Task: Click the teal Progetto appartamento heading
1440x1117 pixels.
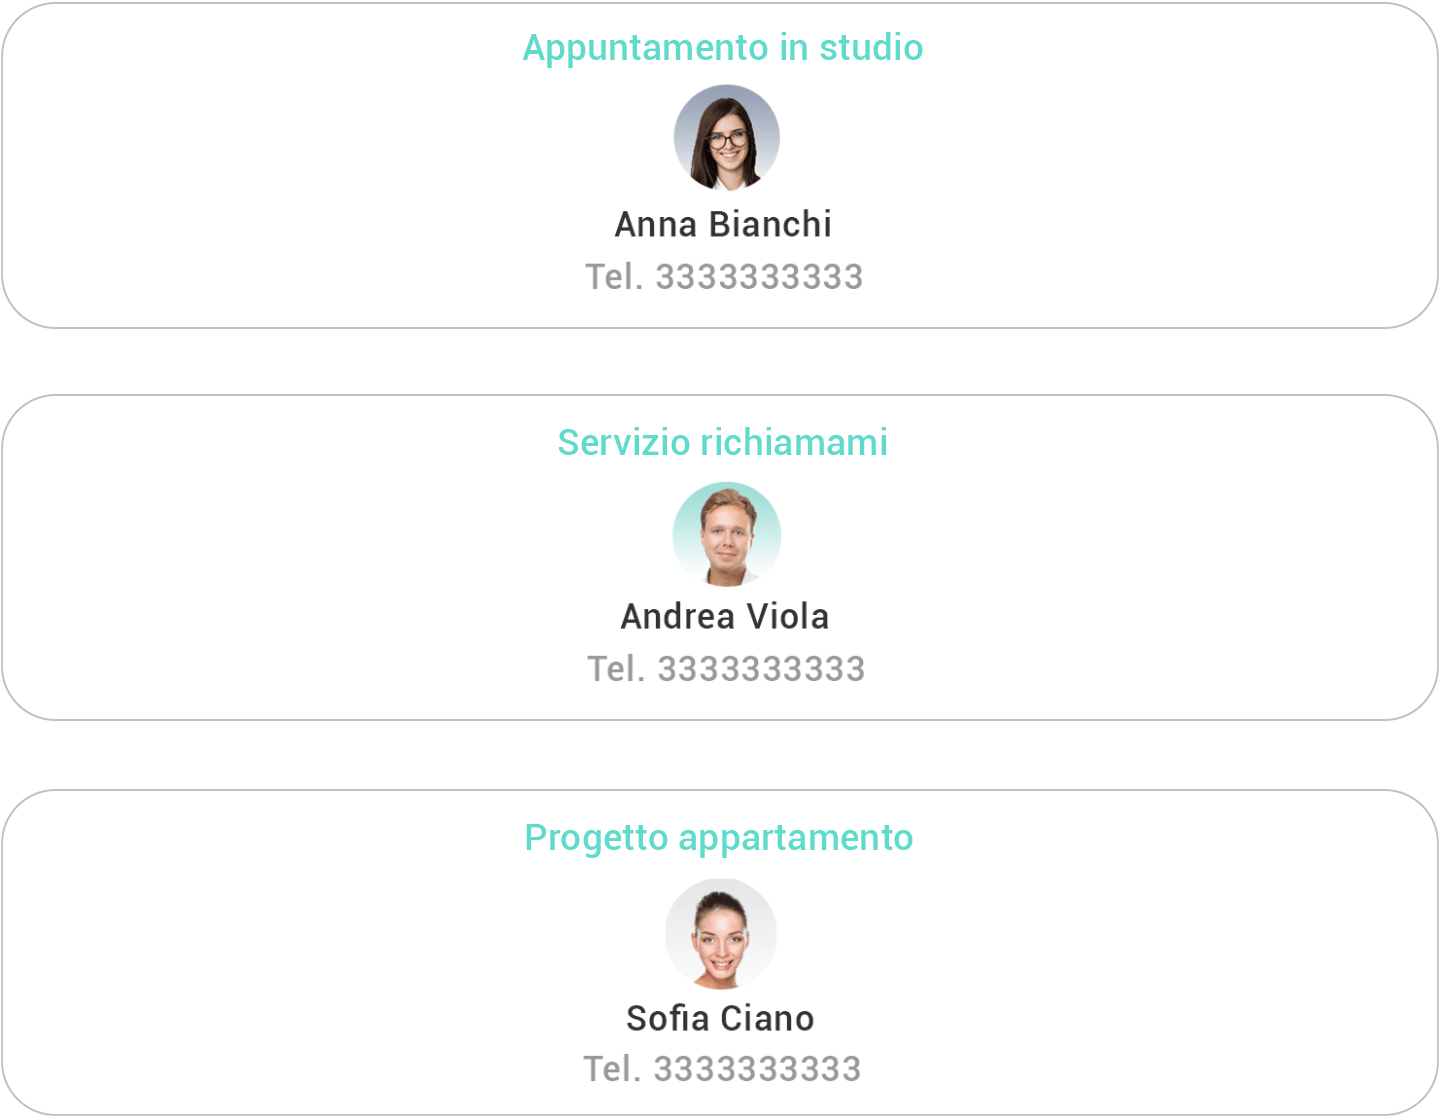Action: (720, 838)
